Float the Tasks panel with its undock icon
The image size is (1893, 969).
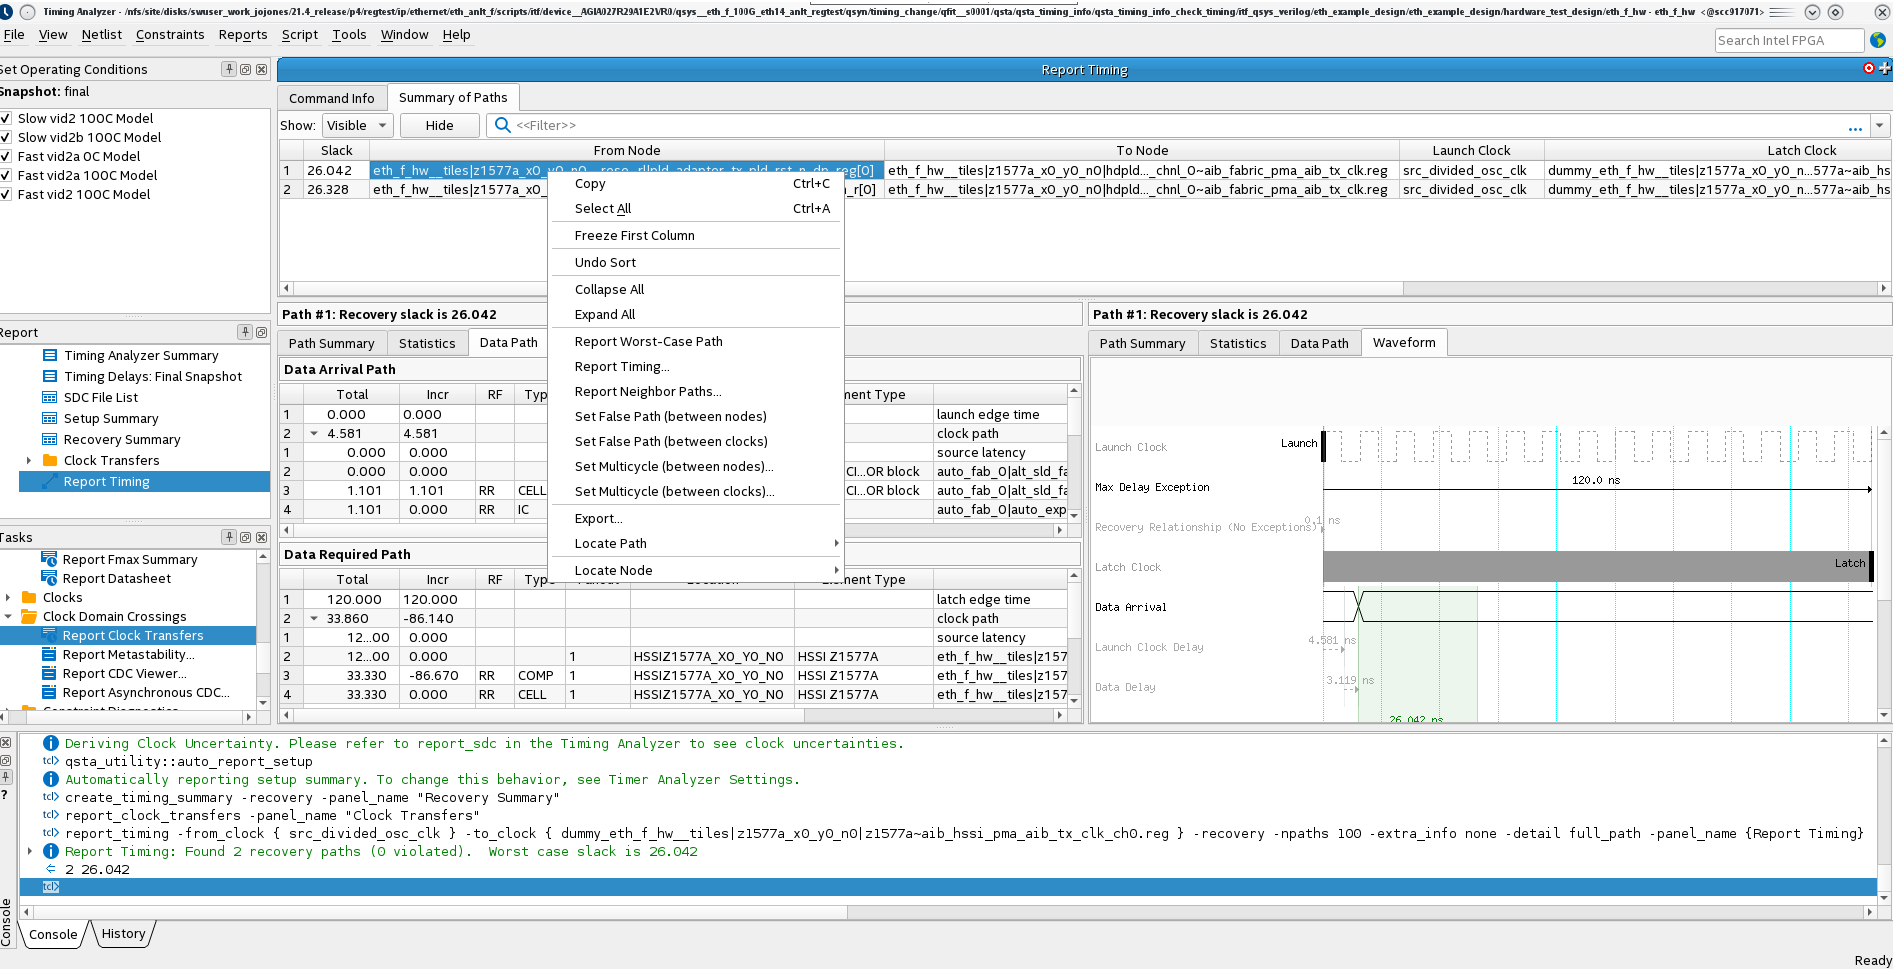tap(245, 537)
